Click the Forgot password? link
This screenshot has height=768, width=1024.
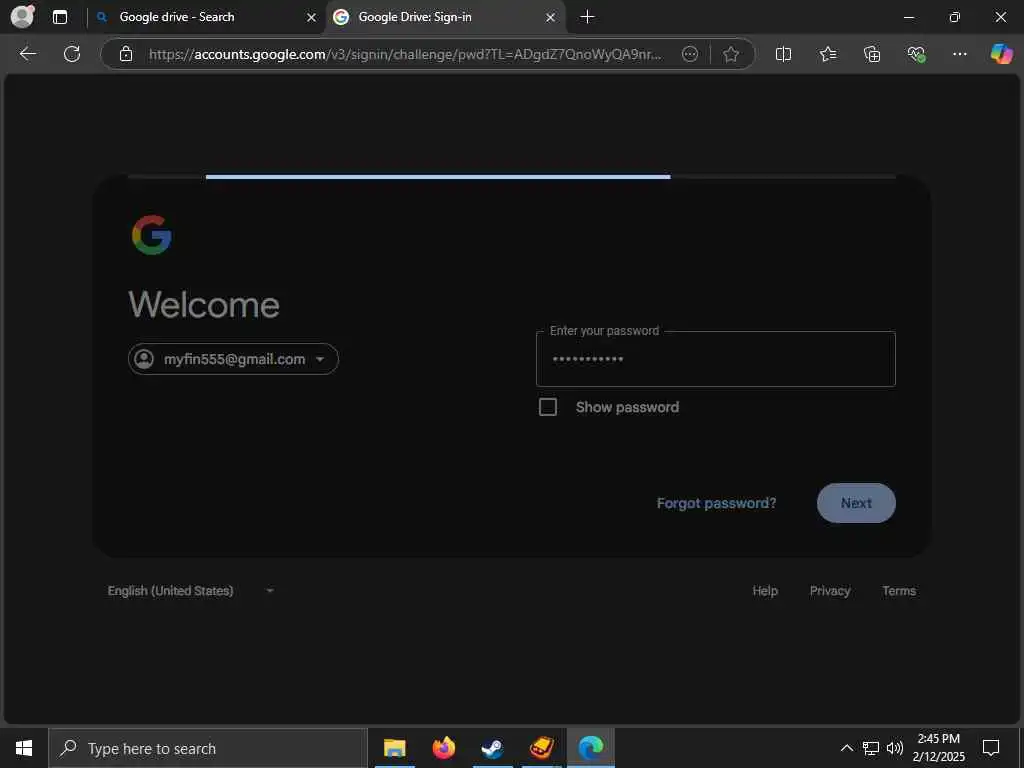pos(716,503)
